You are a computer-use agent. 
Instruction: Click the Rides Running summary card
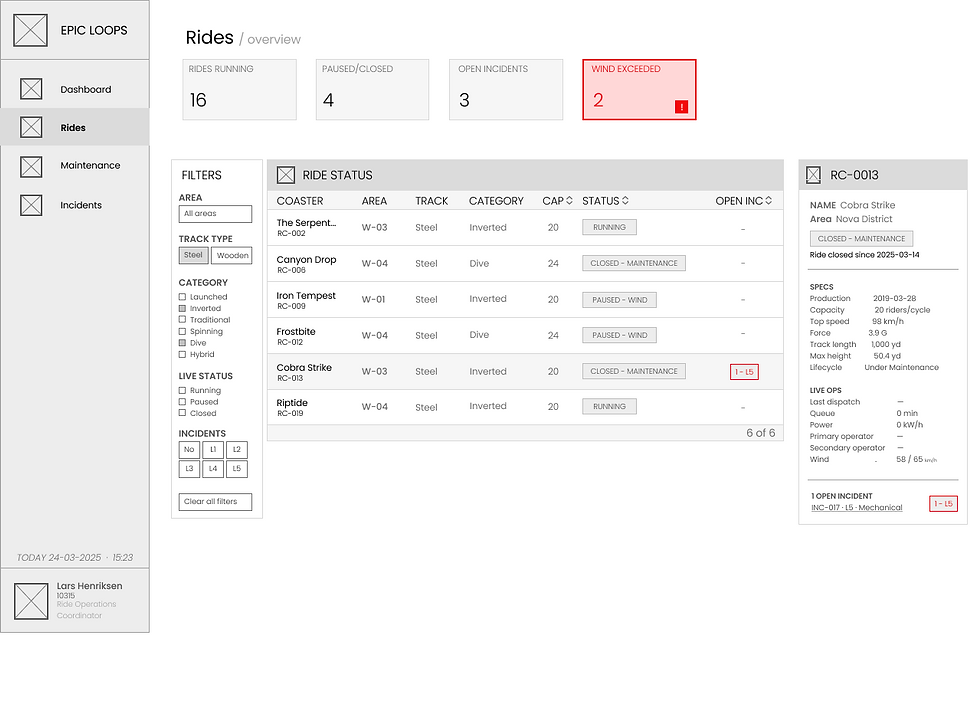(x=239, y=89)
